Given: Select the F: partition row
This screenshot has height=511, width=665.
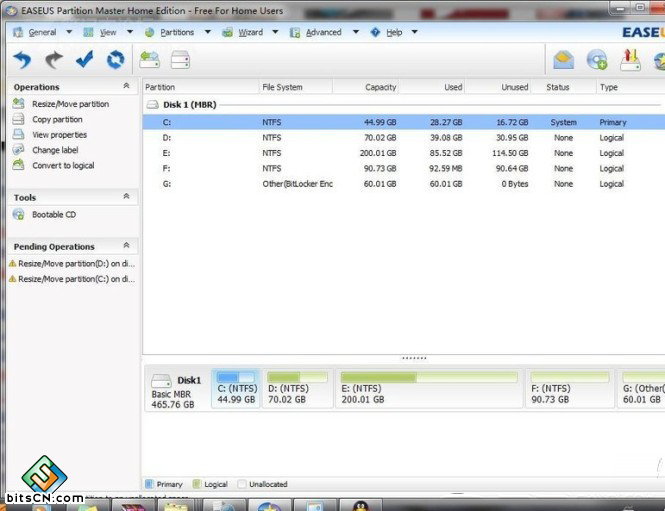Looking at the screenshot, I should (404, 168).
